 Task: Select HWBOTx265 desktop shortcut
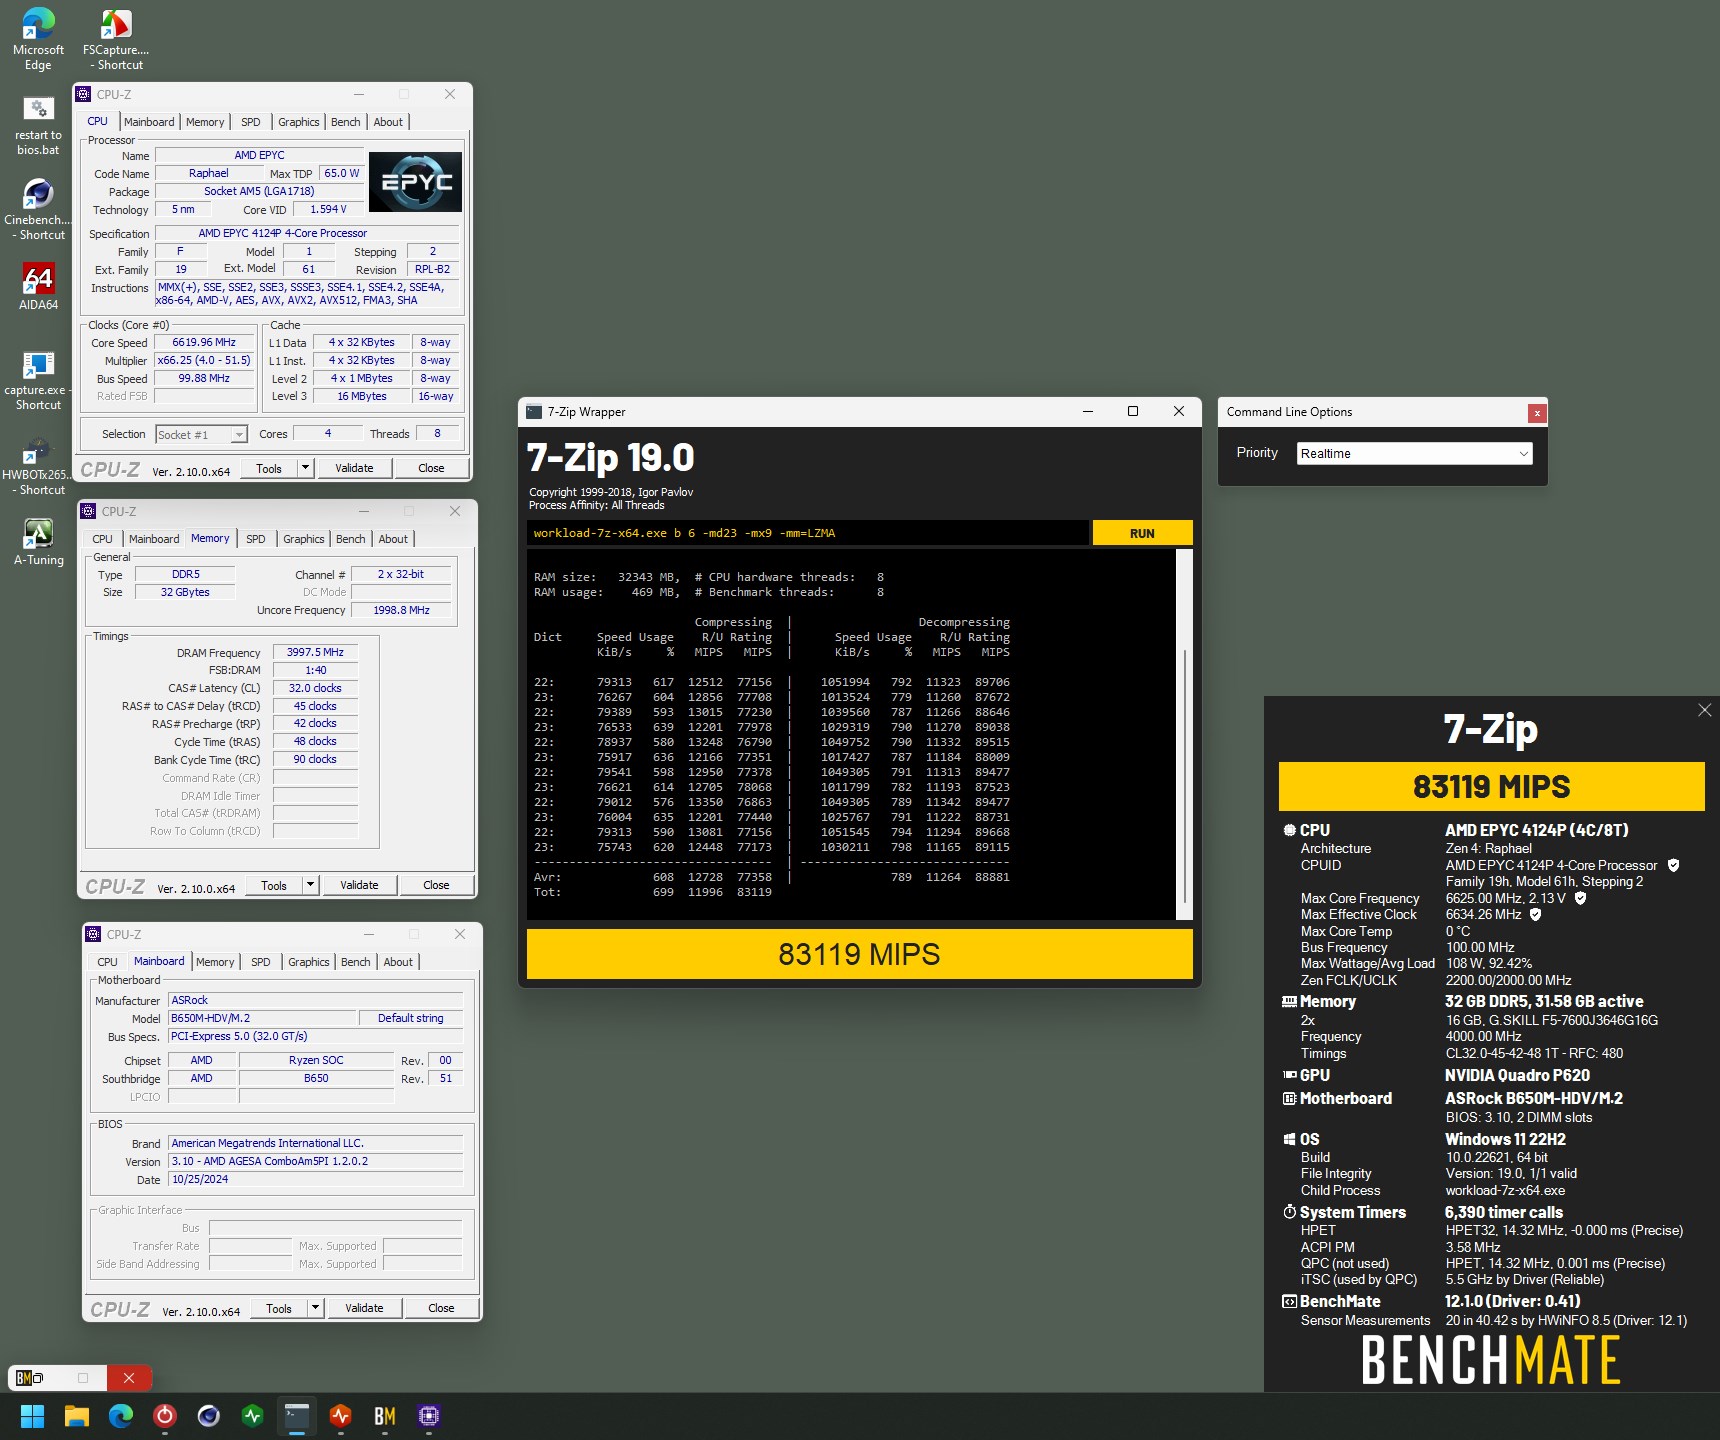point(38,465)
